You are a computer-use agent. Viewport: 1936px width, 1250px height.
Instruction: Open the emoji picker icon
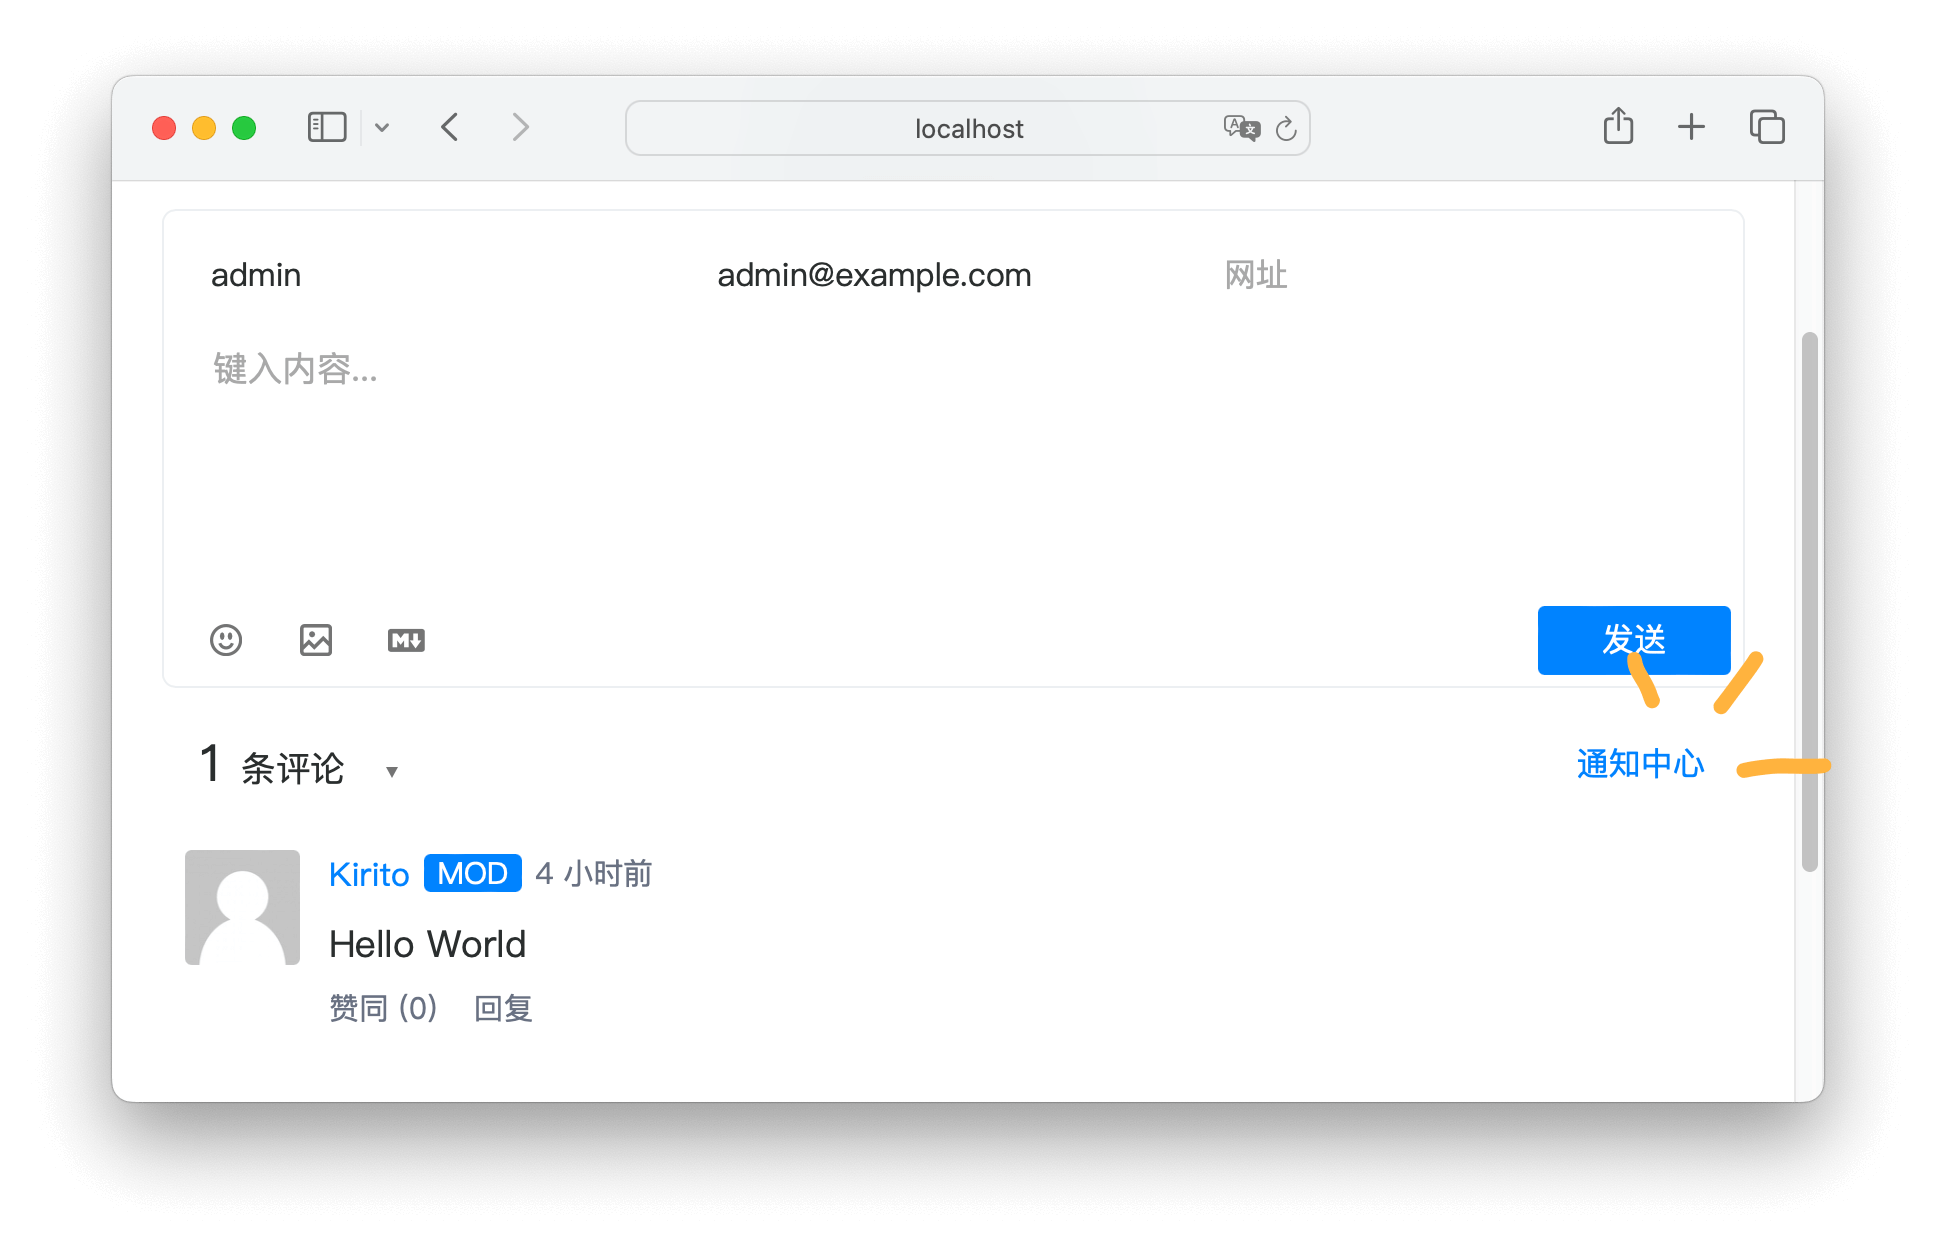click(x=226, y=640)
